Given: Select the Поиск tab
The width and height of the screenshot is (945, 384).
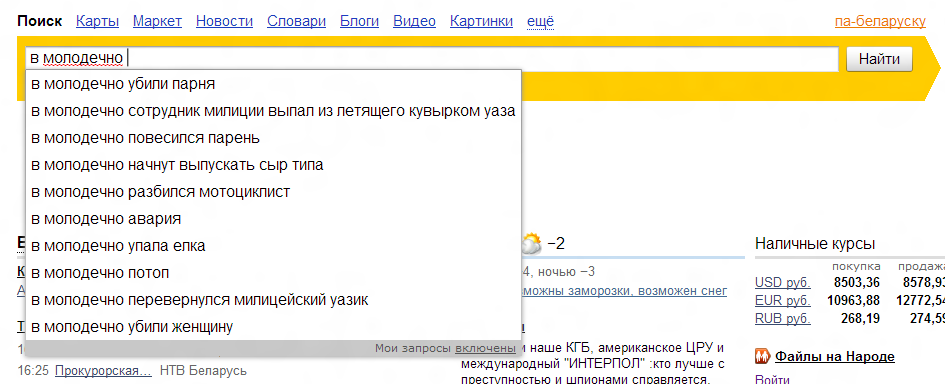Looking at the screenshot, I should click(40, 22).
